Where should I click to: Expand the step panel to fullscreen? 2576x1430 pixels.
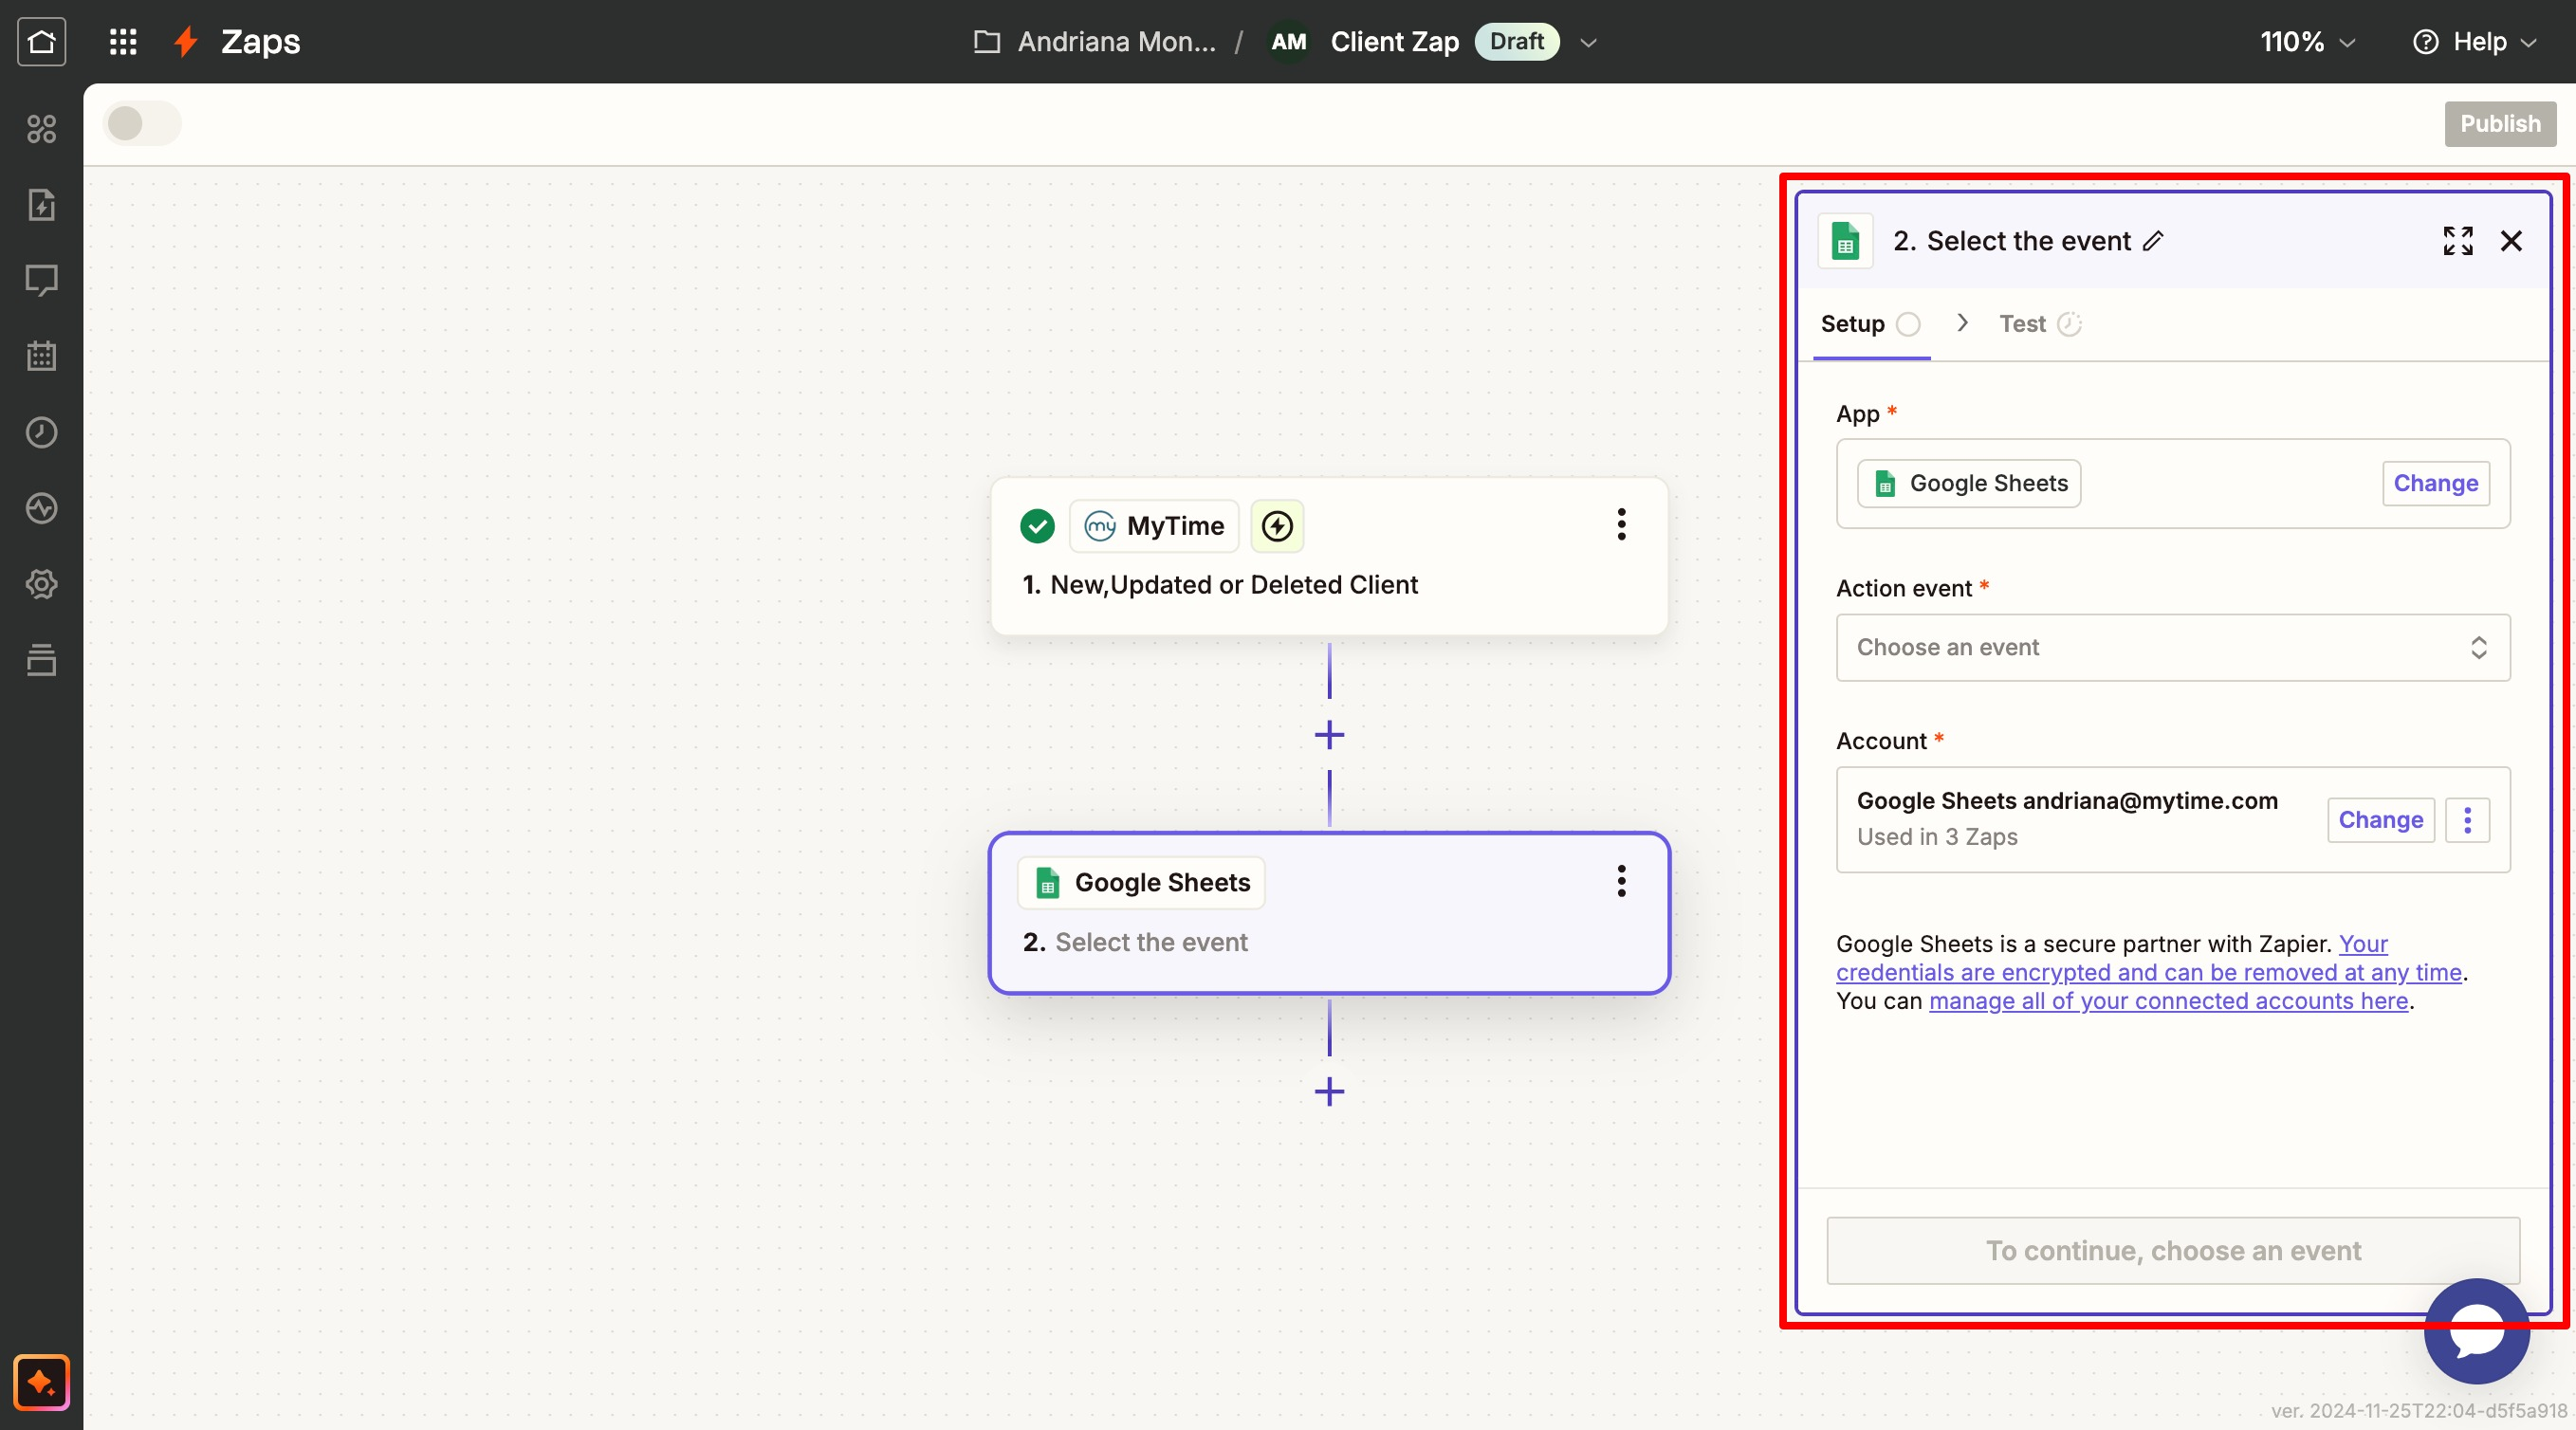(2457, 241)
